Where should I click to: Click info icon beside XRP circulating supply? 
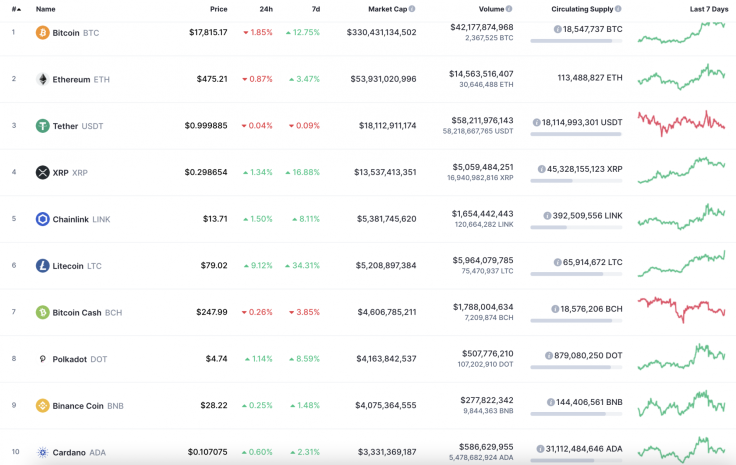coord(541,169)
